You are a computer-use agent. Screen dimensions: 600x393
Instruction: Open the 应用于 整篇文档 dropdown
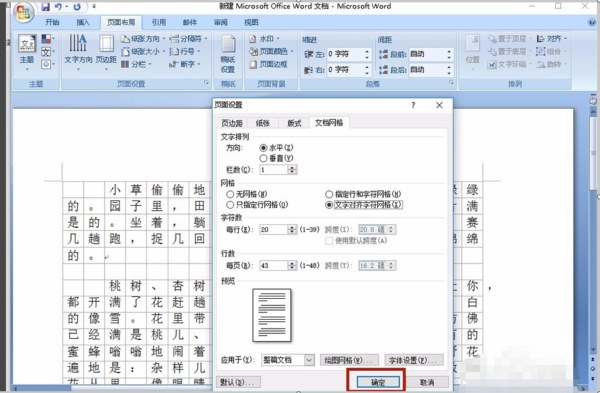click(x=288, y=360)
